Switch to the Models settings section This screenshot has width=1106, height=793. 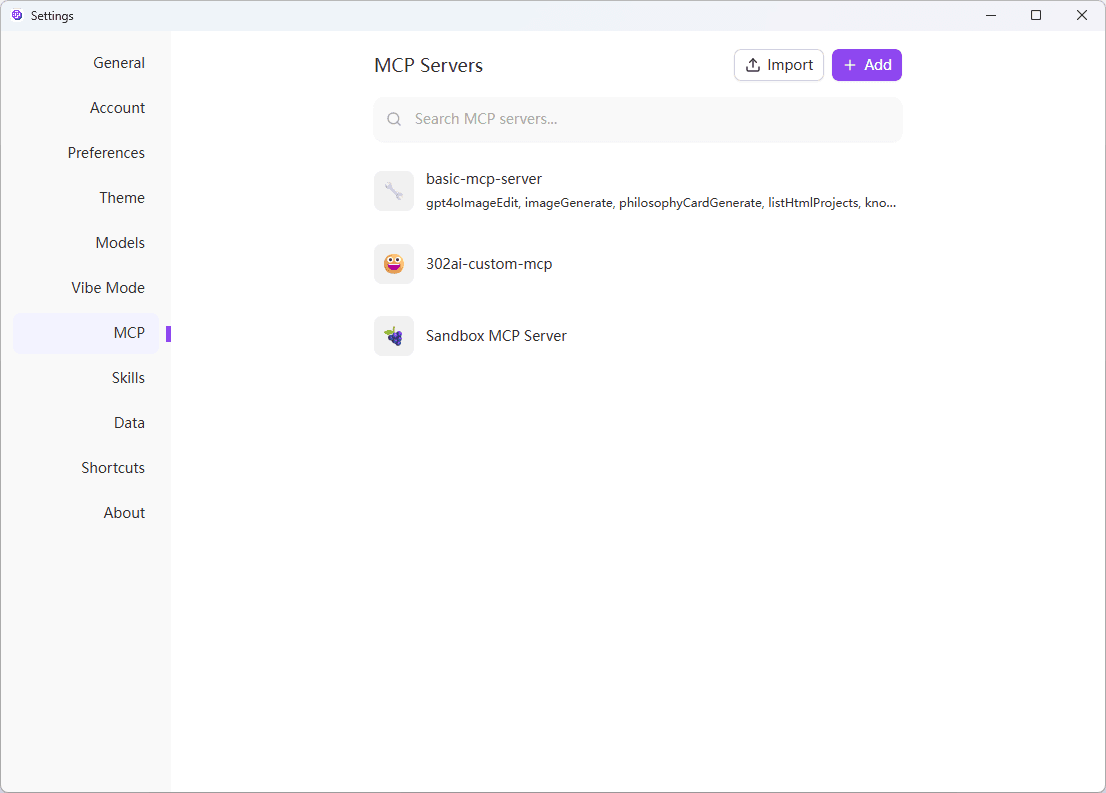pos(120,242)
